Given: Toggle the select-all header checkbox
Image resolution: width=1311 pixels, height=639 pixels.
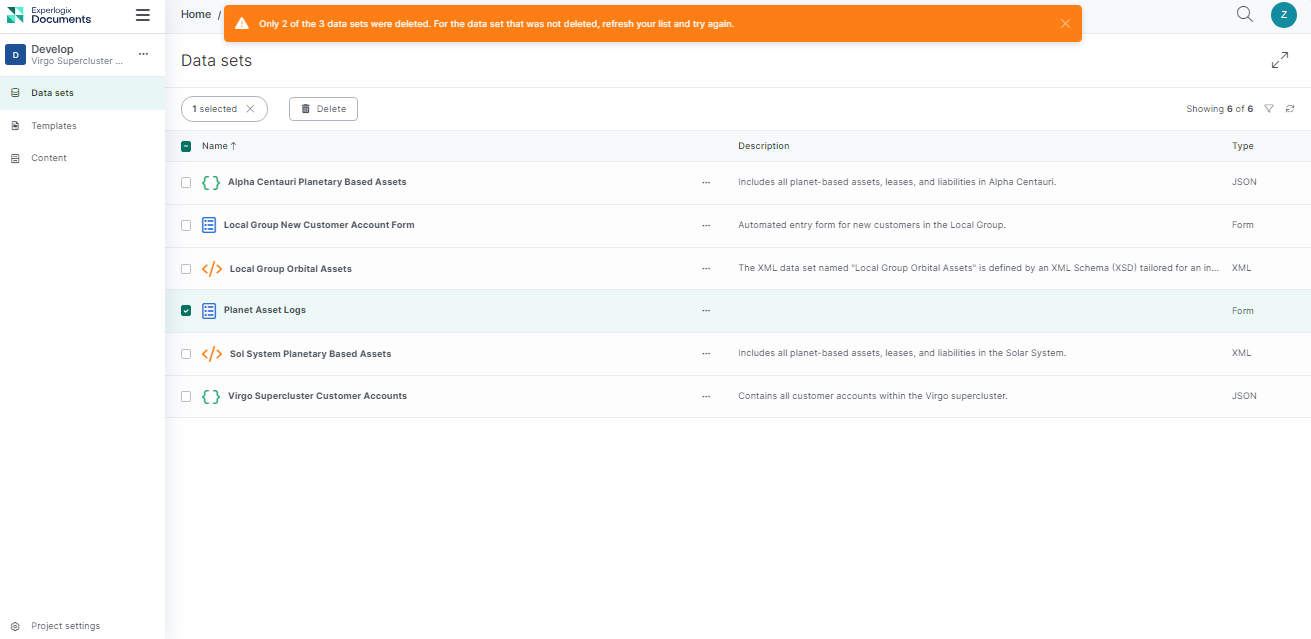Looking at the screenshot, I should point(186,146).
